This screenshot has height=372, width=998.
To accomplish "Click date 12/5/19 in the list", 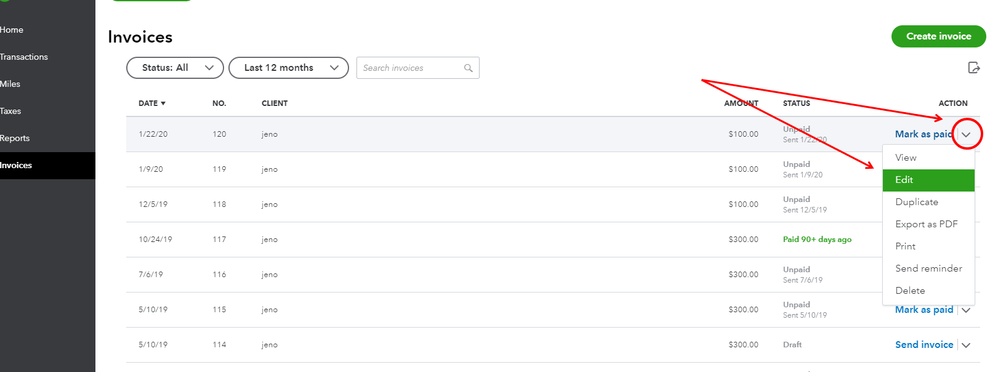I will pyautogui.click(x=153, y=204).
